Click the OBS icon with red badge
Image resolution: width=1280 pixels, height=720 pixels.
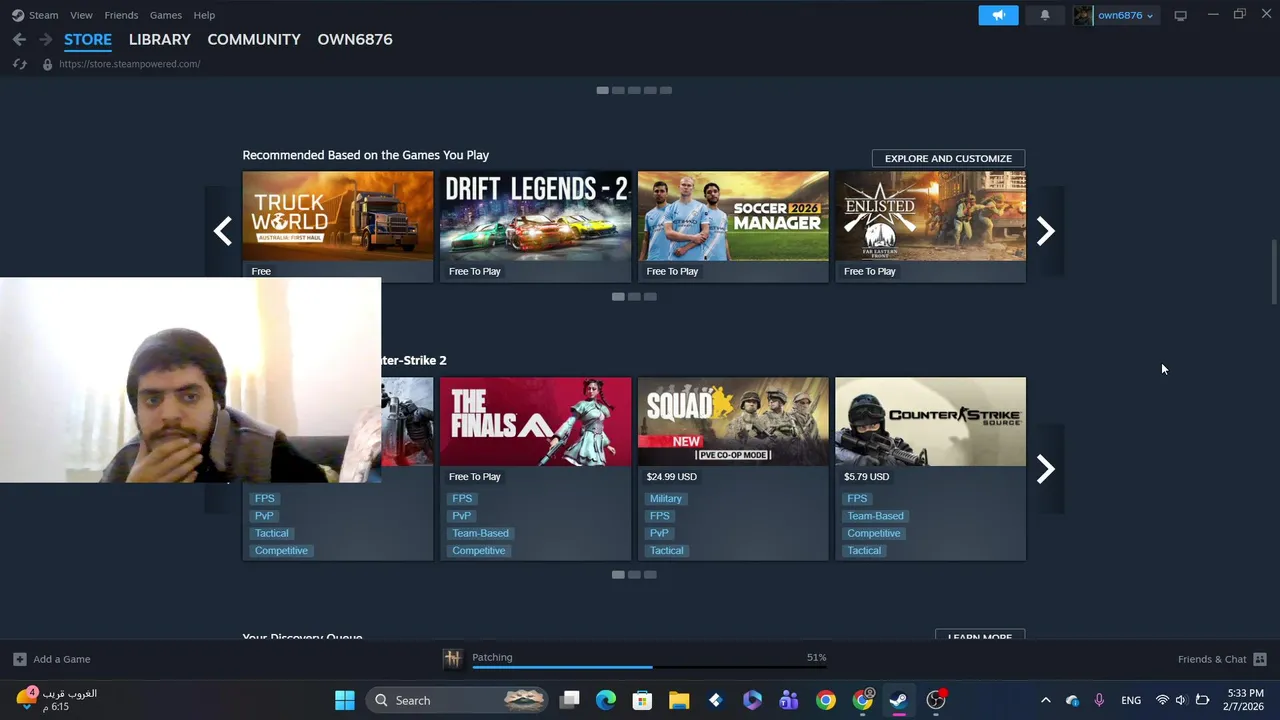936,700
